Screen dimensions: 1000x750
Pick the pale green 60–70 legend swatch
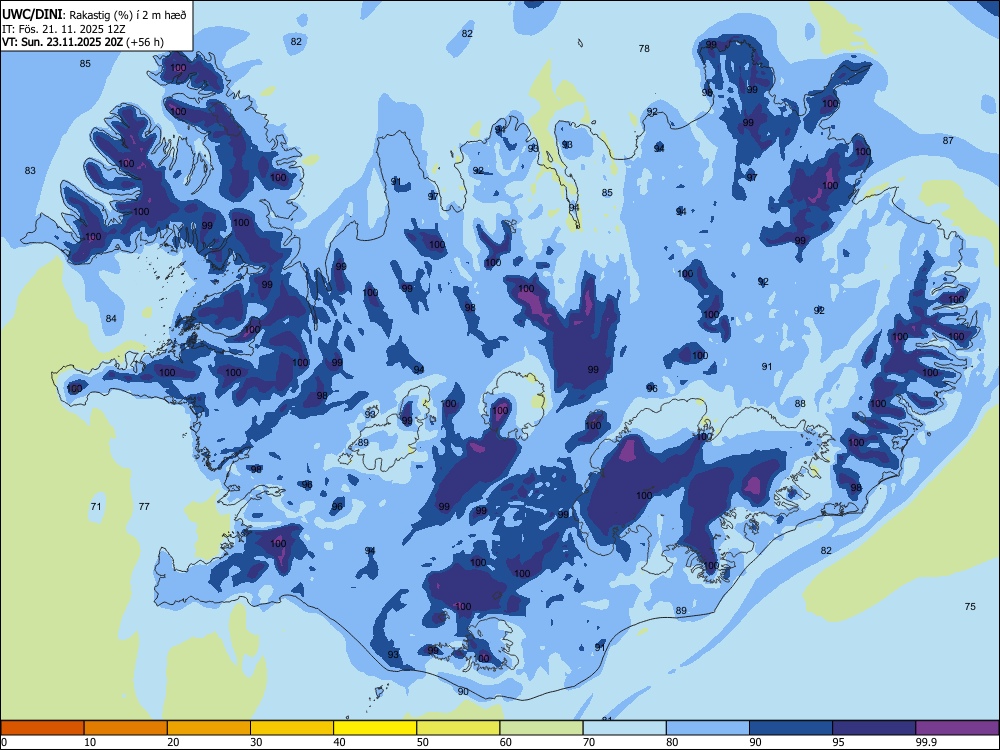point(541,728)
